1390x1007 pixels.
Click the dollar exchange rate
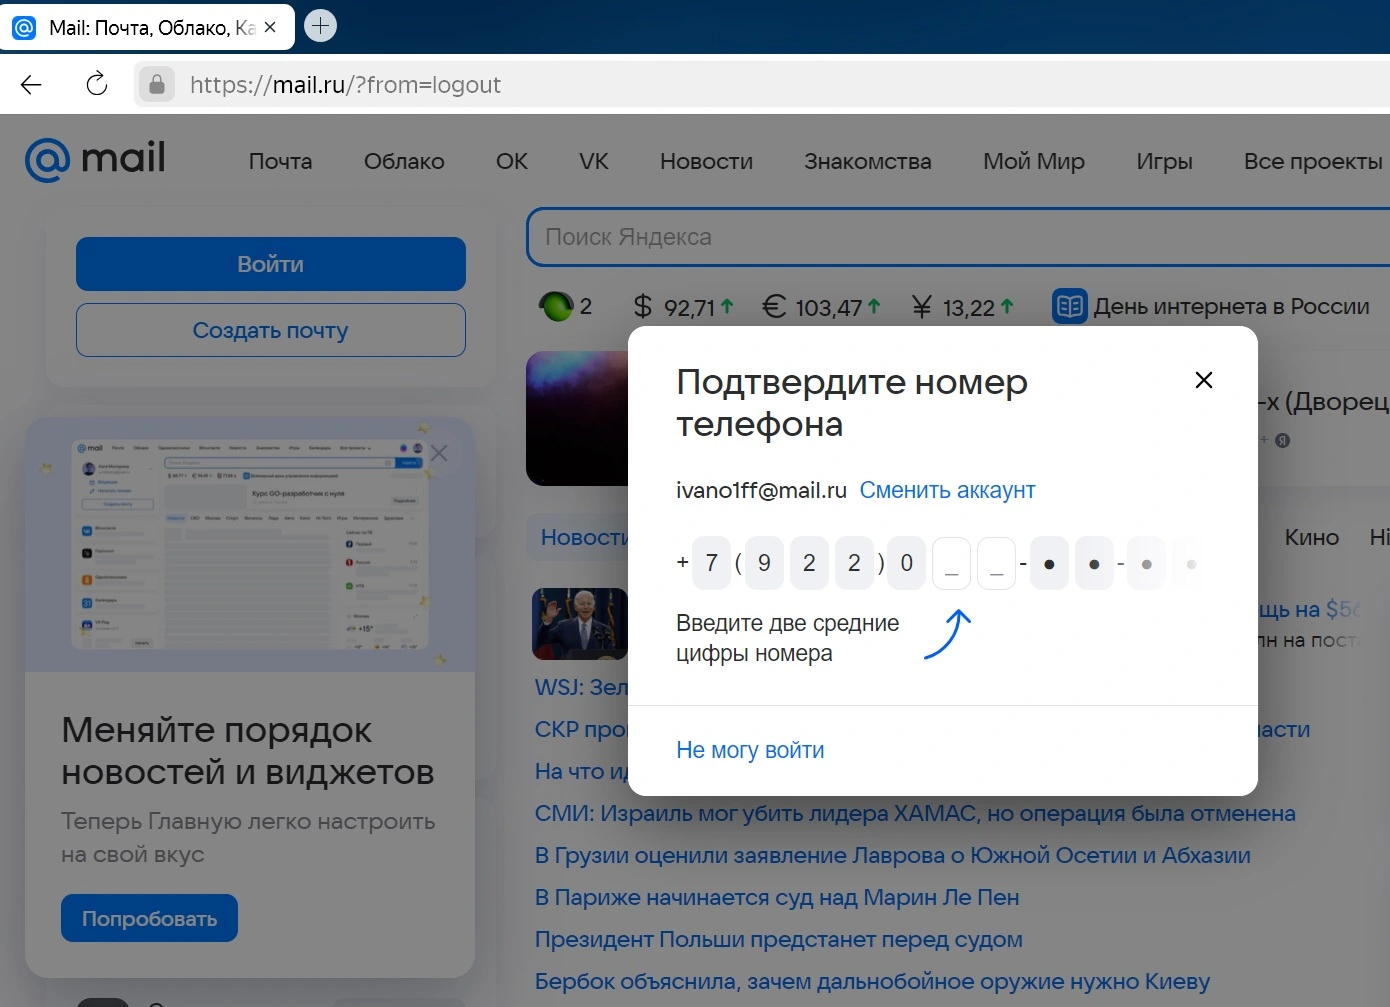pyautogui.click(x=684, y=307)
